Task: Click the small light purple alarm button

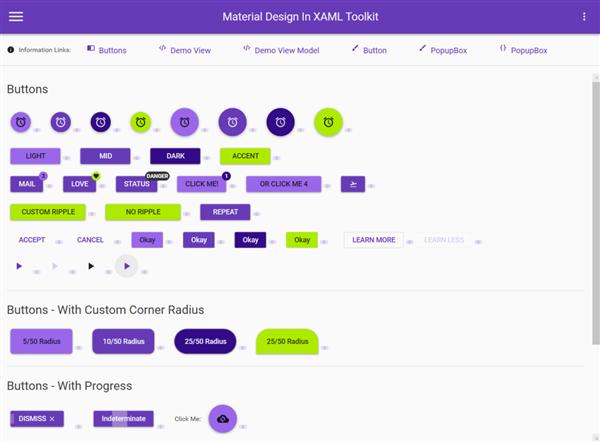Action: (21, 122)
